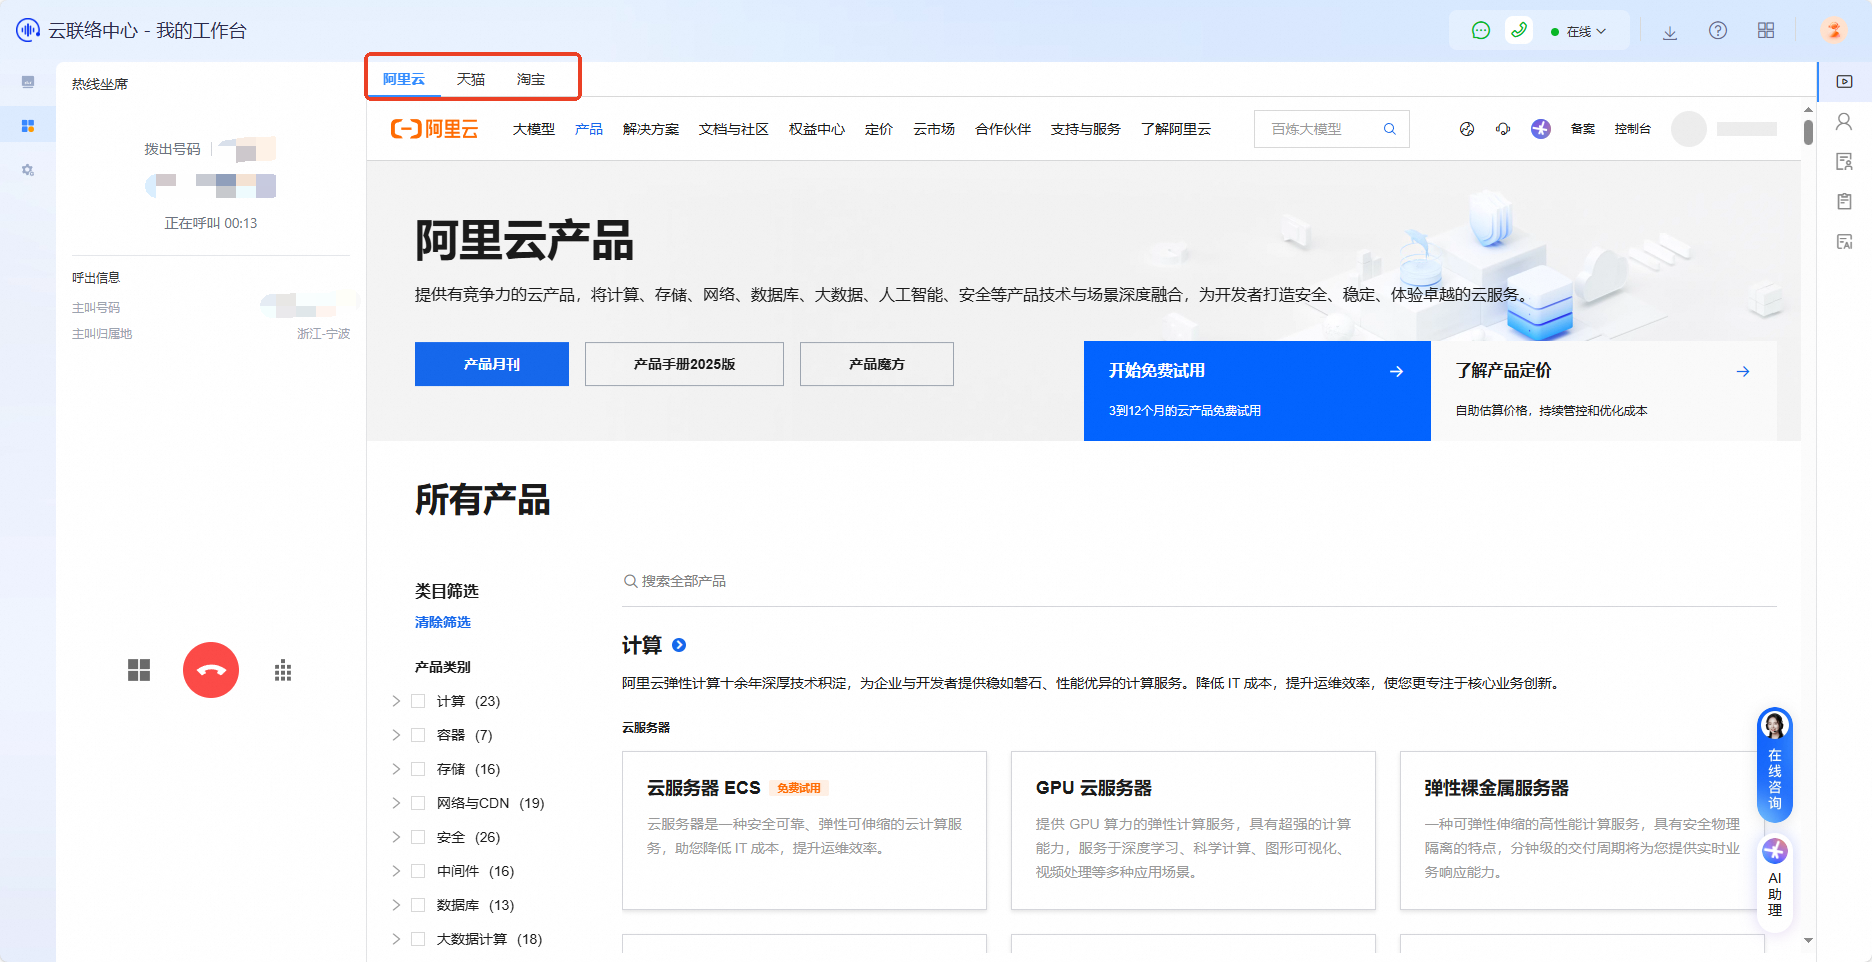
Task: Open the help question mark icon
Action: click(1718, 31)
